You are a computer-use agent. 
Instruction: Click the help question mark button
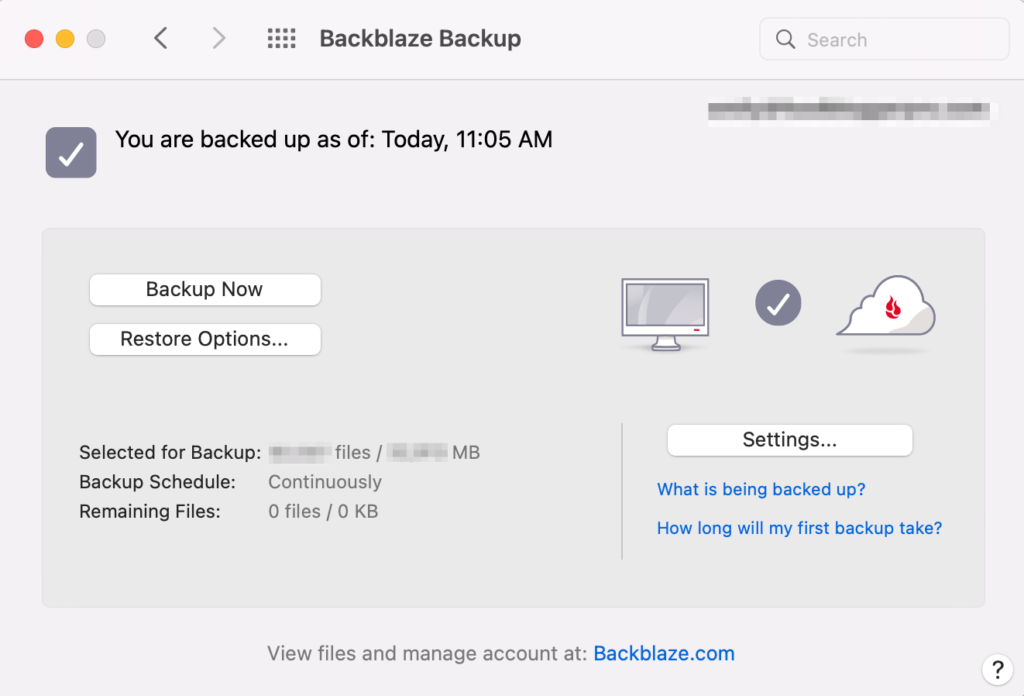pyautogui.click(x=997, y=669)
